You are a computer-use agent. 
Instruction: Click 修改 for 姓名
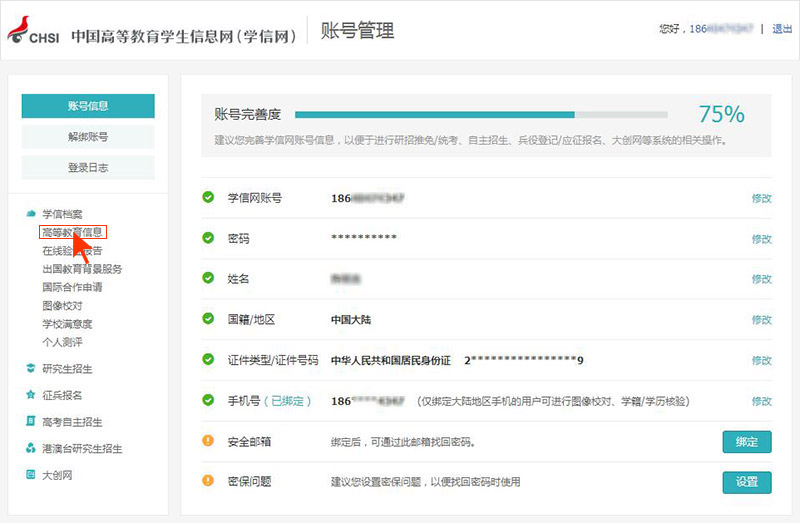pos(762,279)
